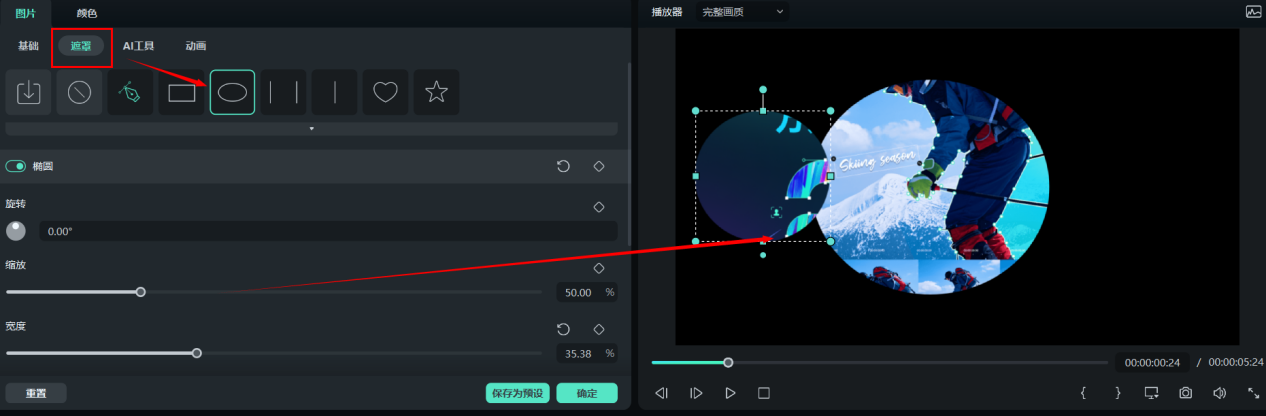Click 保存为预设 button
The image size is (1266, 416).
pyautogui.click(x=517, y=393)
